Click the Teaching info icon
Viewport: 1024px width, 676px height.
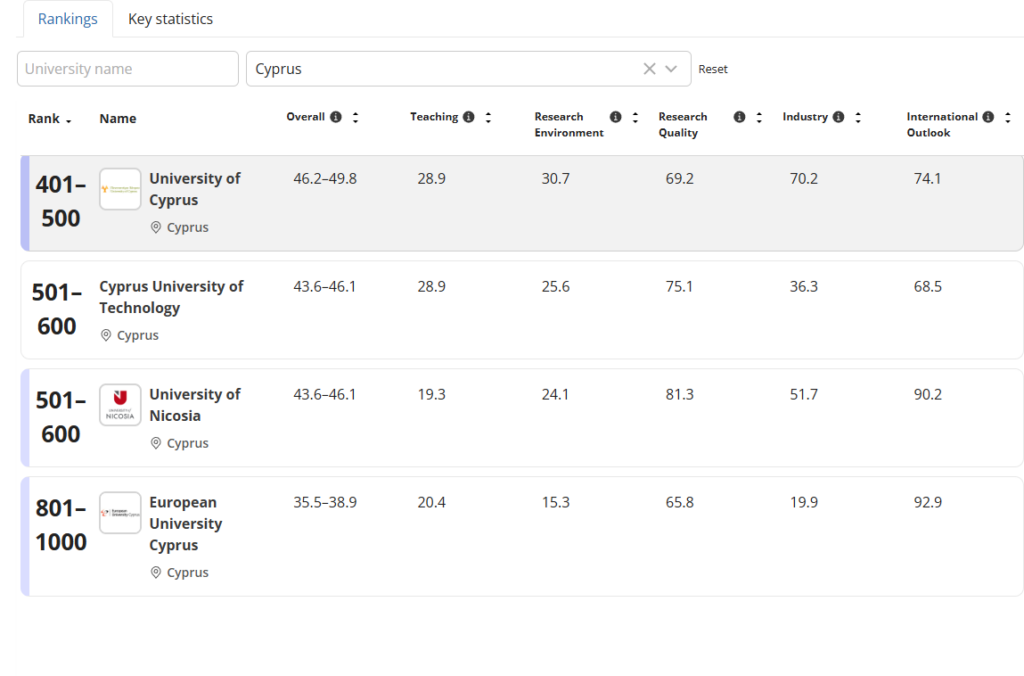click(x=468, y=117)
